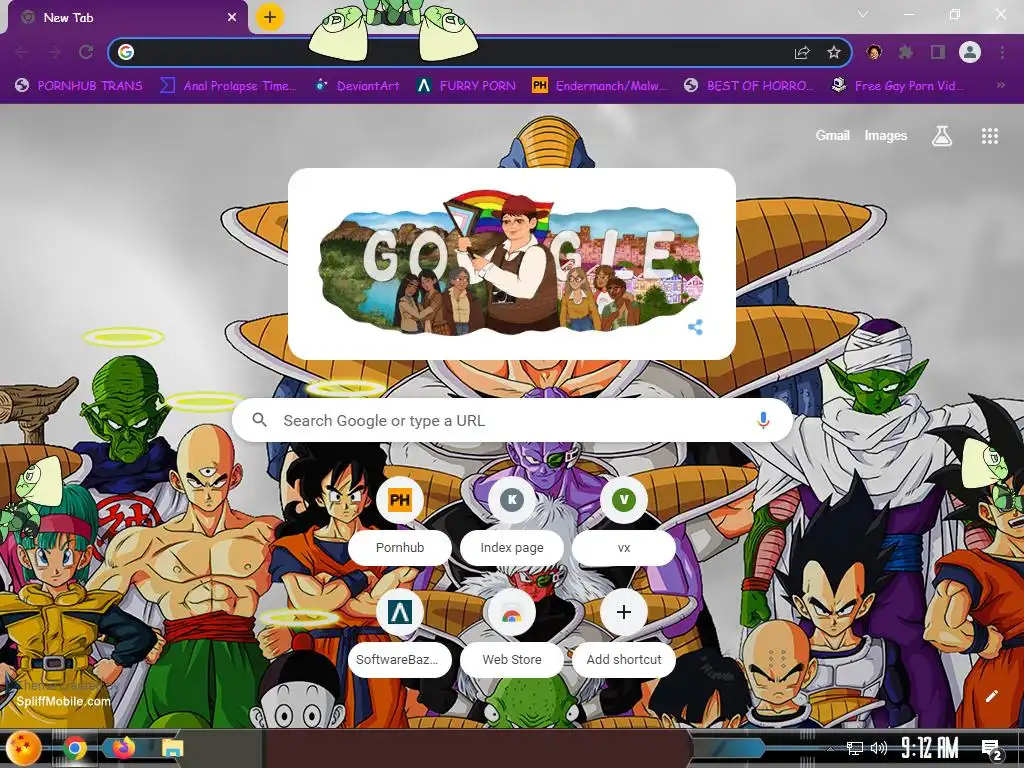Open the vx shortcut tile
This screenshot has width=1024, height=768.
[624, 520]
